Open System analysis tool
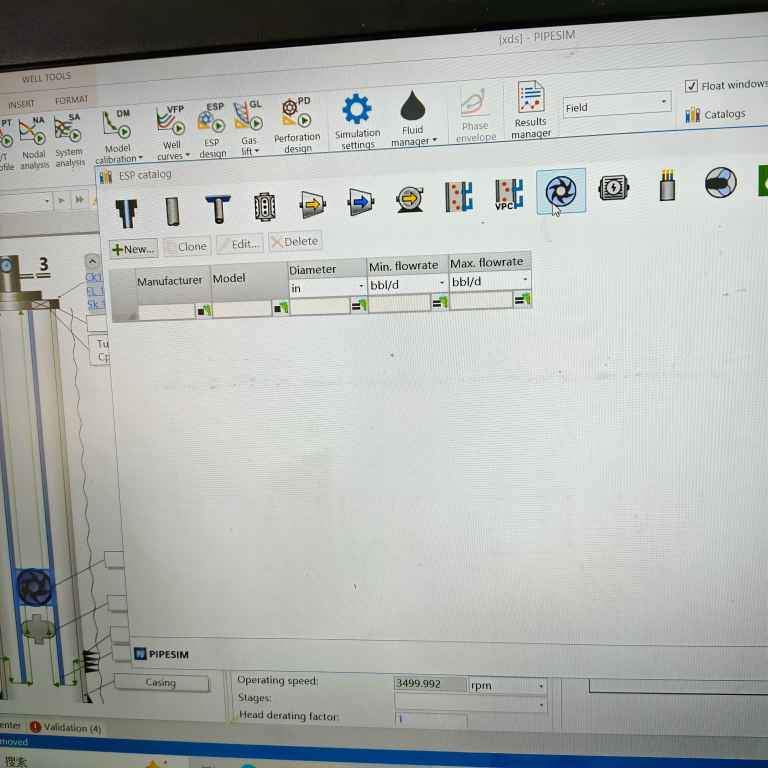 click(x=69, y=141)
